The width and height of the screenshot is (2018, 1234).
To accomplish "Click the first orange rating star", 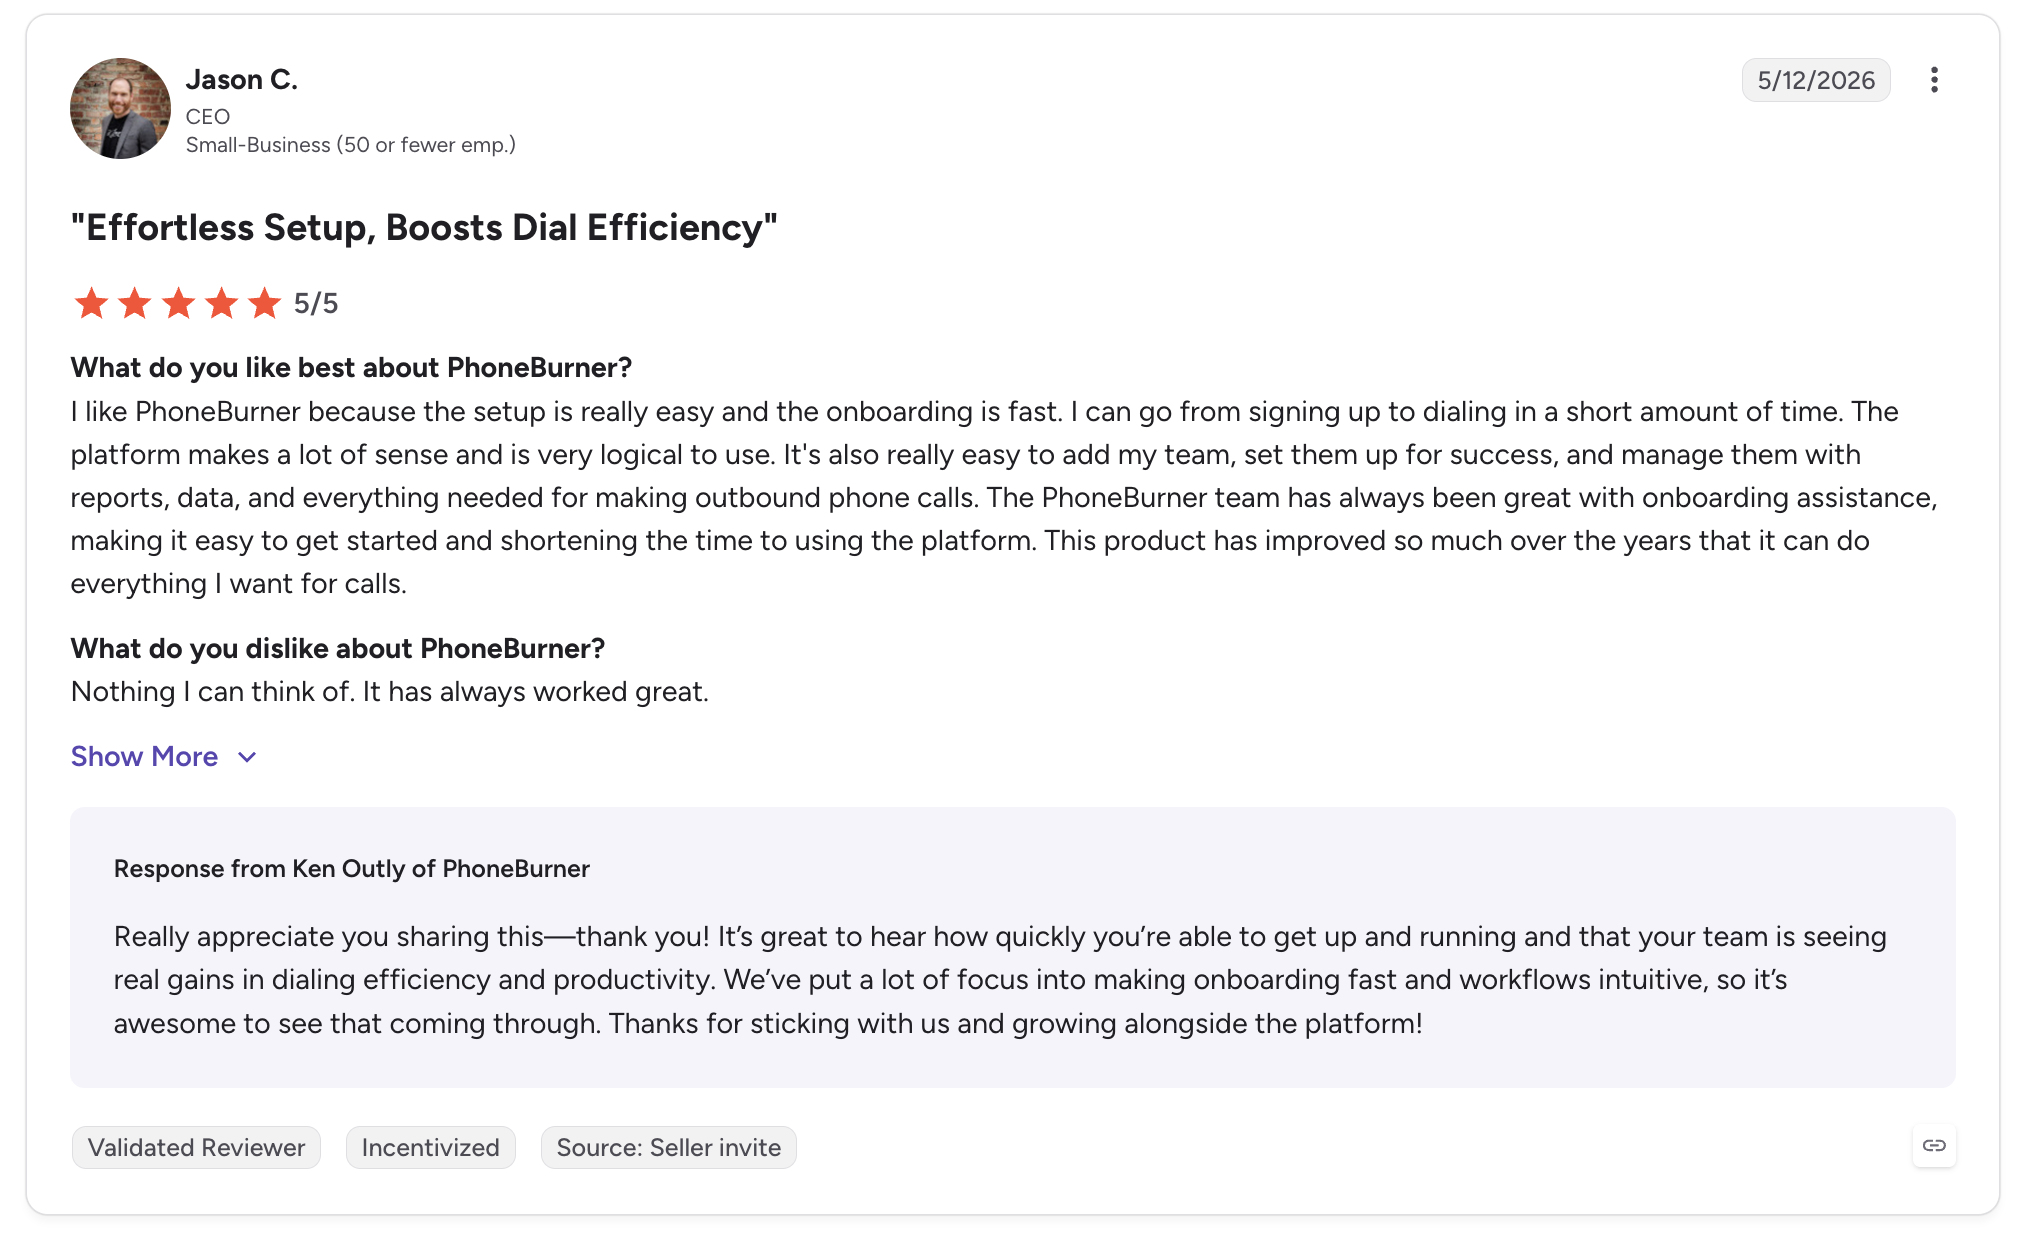I will 91,303.
